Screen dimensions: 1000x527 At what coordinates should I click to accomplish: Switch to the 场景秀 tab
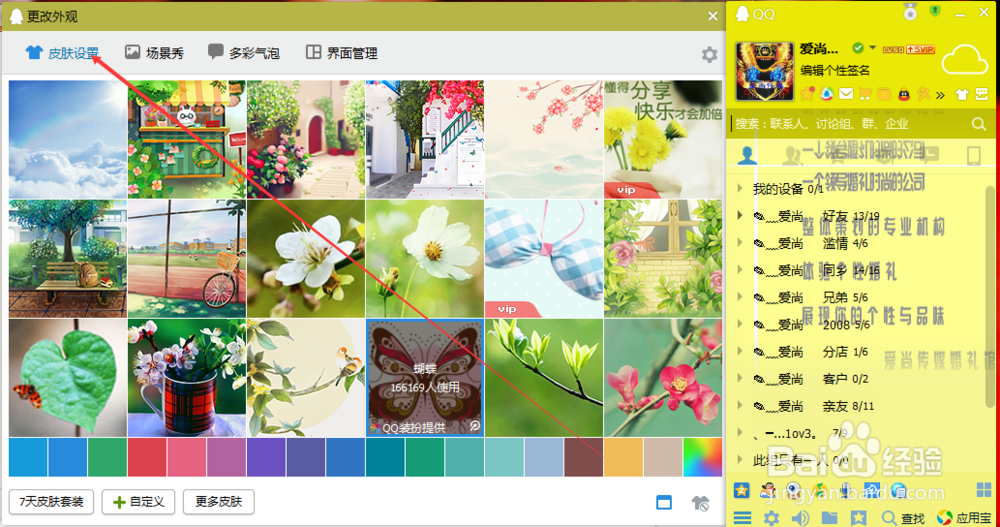coord(154,53)
